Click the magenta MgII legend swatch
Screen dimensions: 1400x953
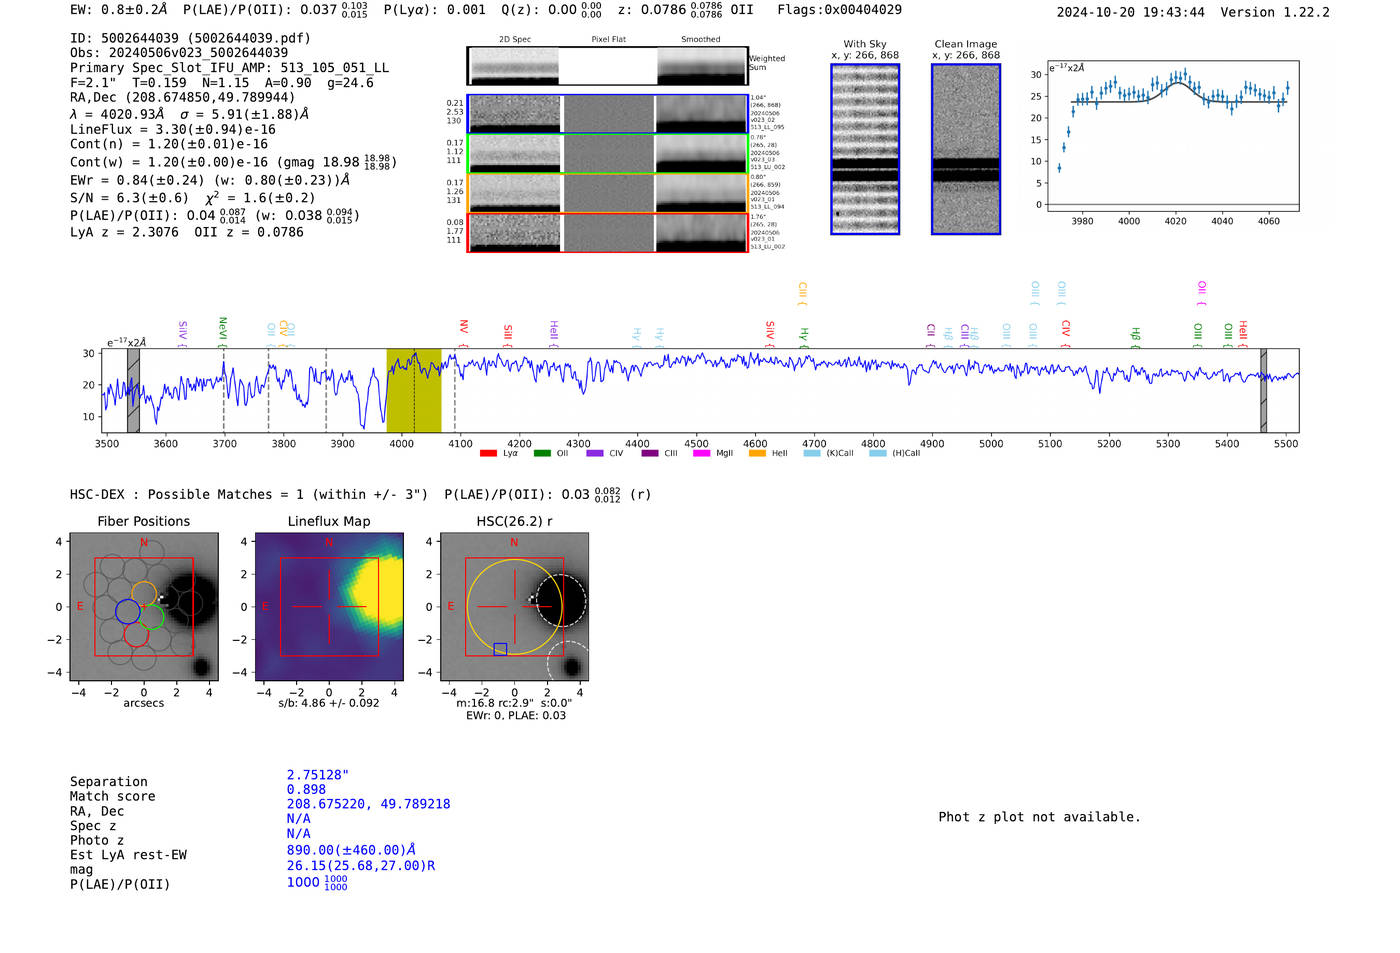click(701, 453)
